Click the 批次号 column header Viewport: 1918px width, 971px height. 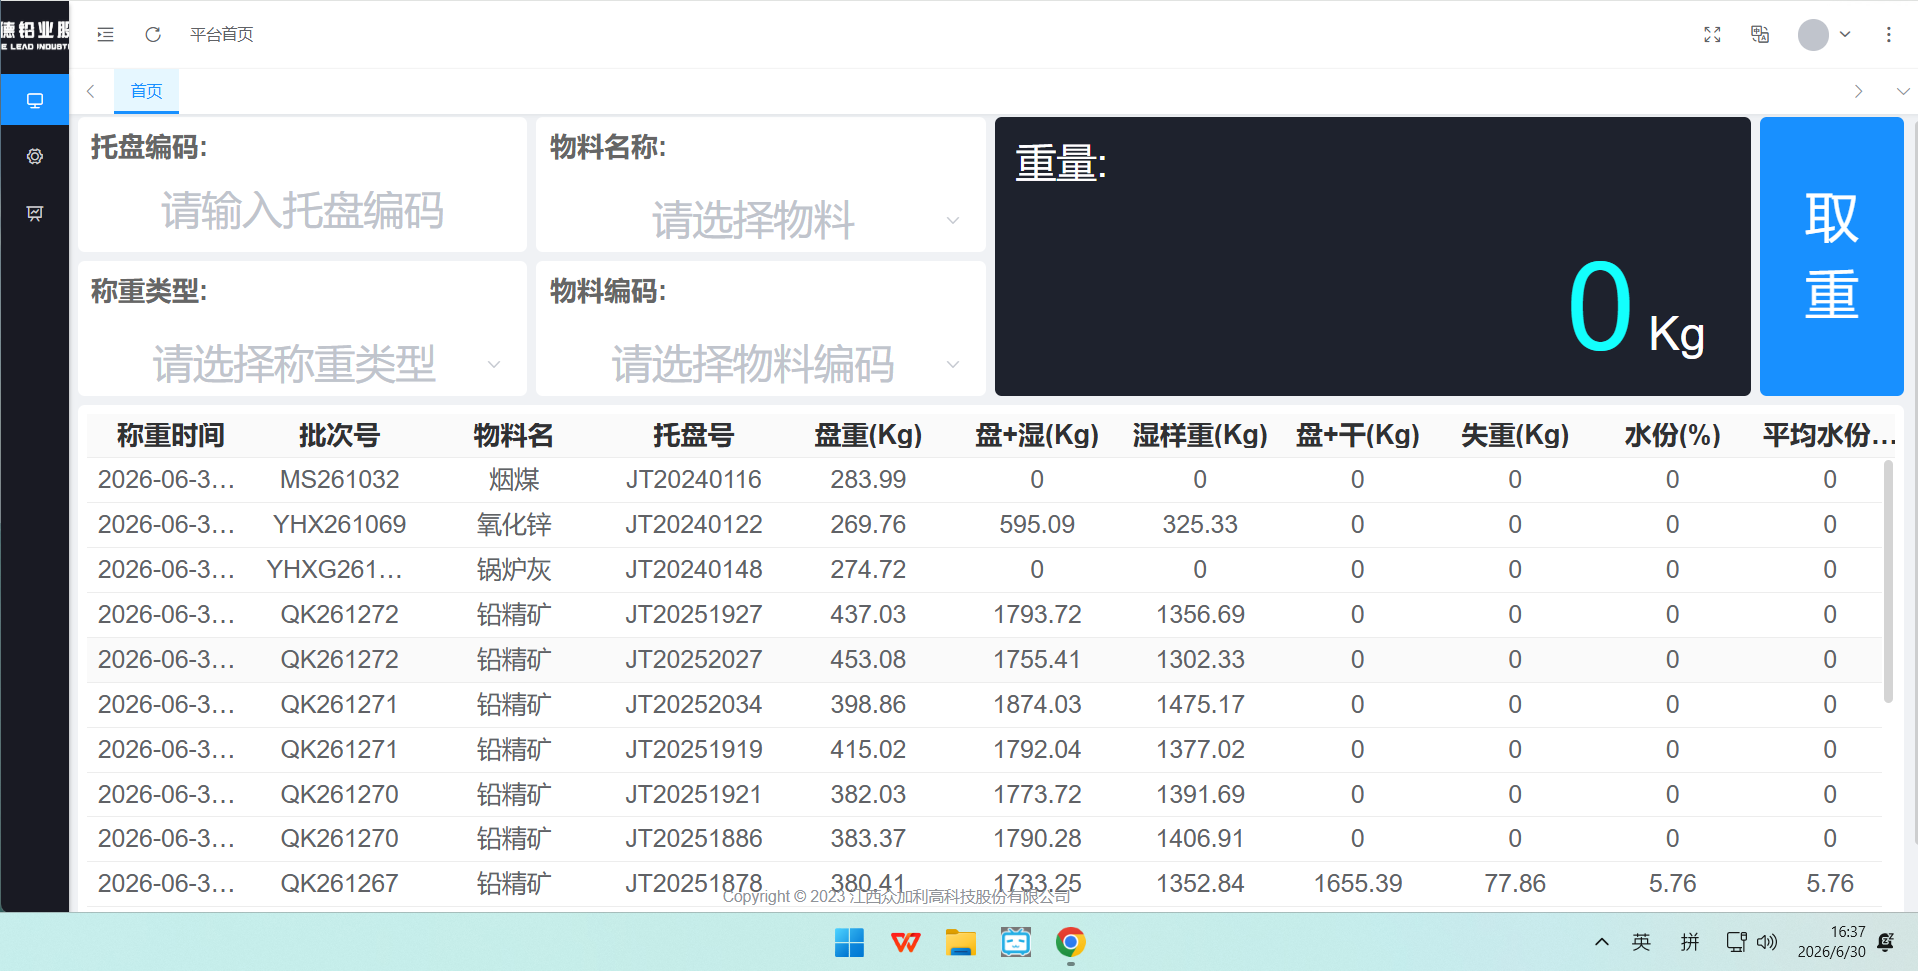[339, 436]
